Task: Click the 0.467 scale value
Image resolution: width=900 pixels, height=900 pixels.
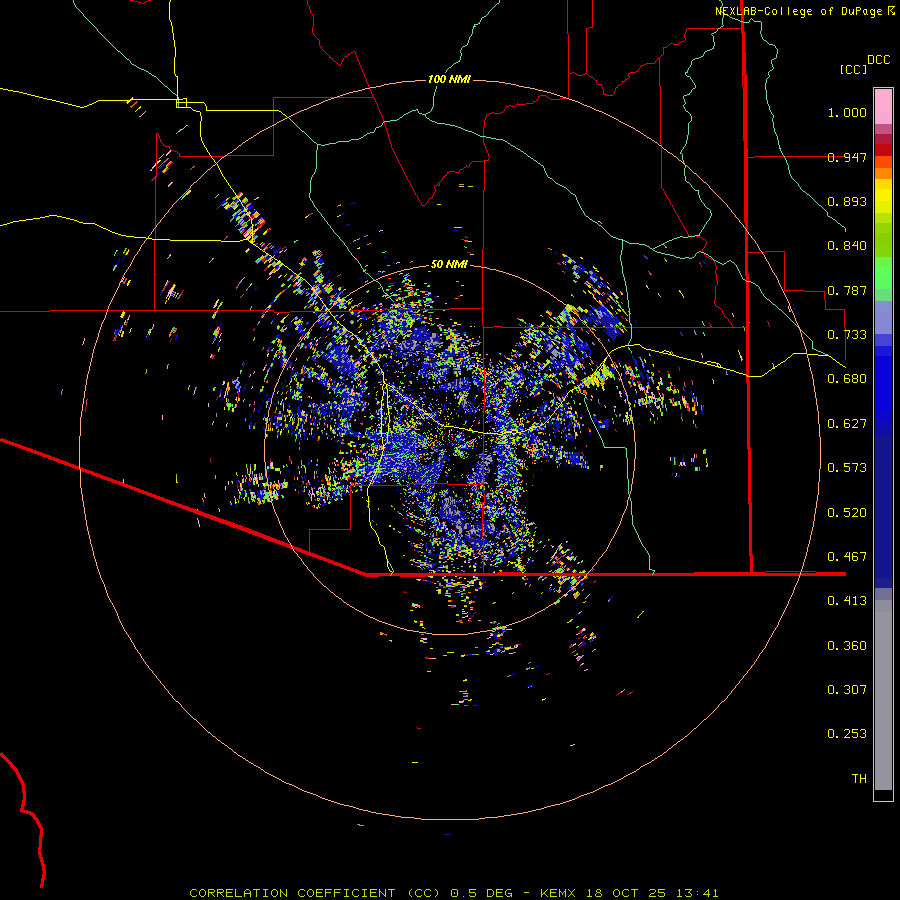Action: coord(847,557)
